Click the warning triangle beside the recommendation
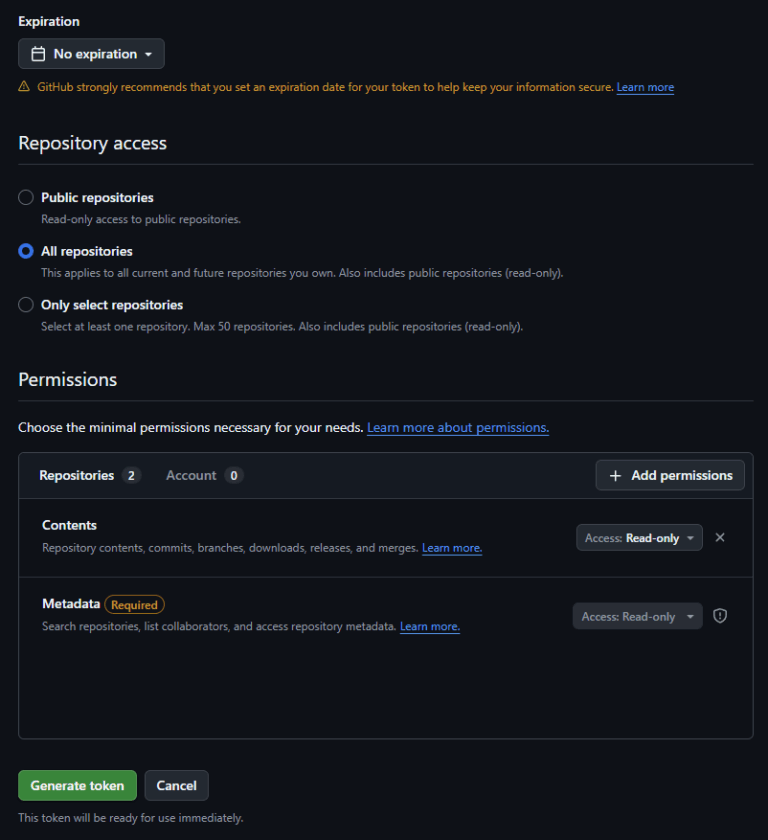Image resolution: width=768 pixels, height=840 pixels. [x=22, y=87]
